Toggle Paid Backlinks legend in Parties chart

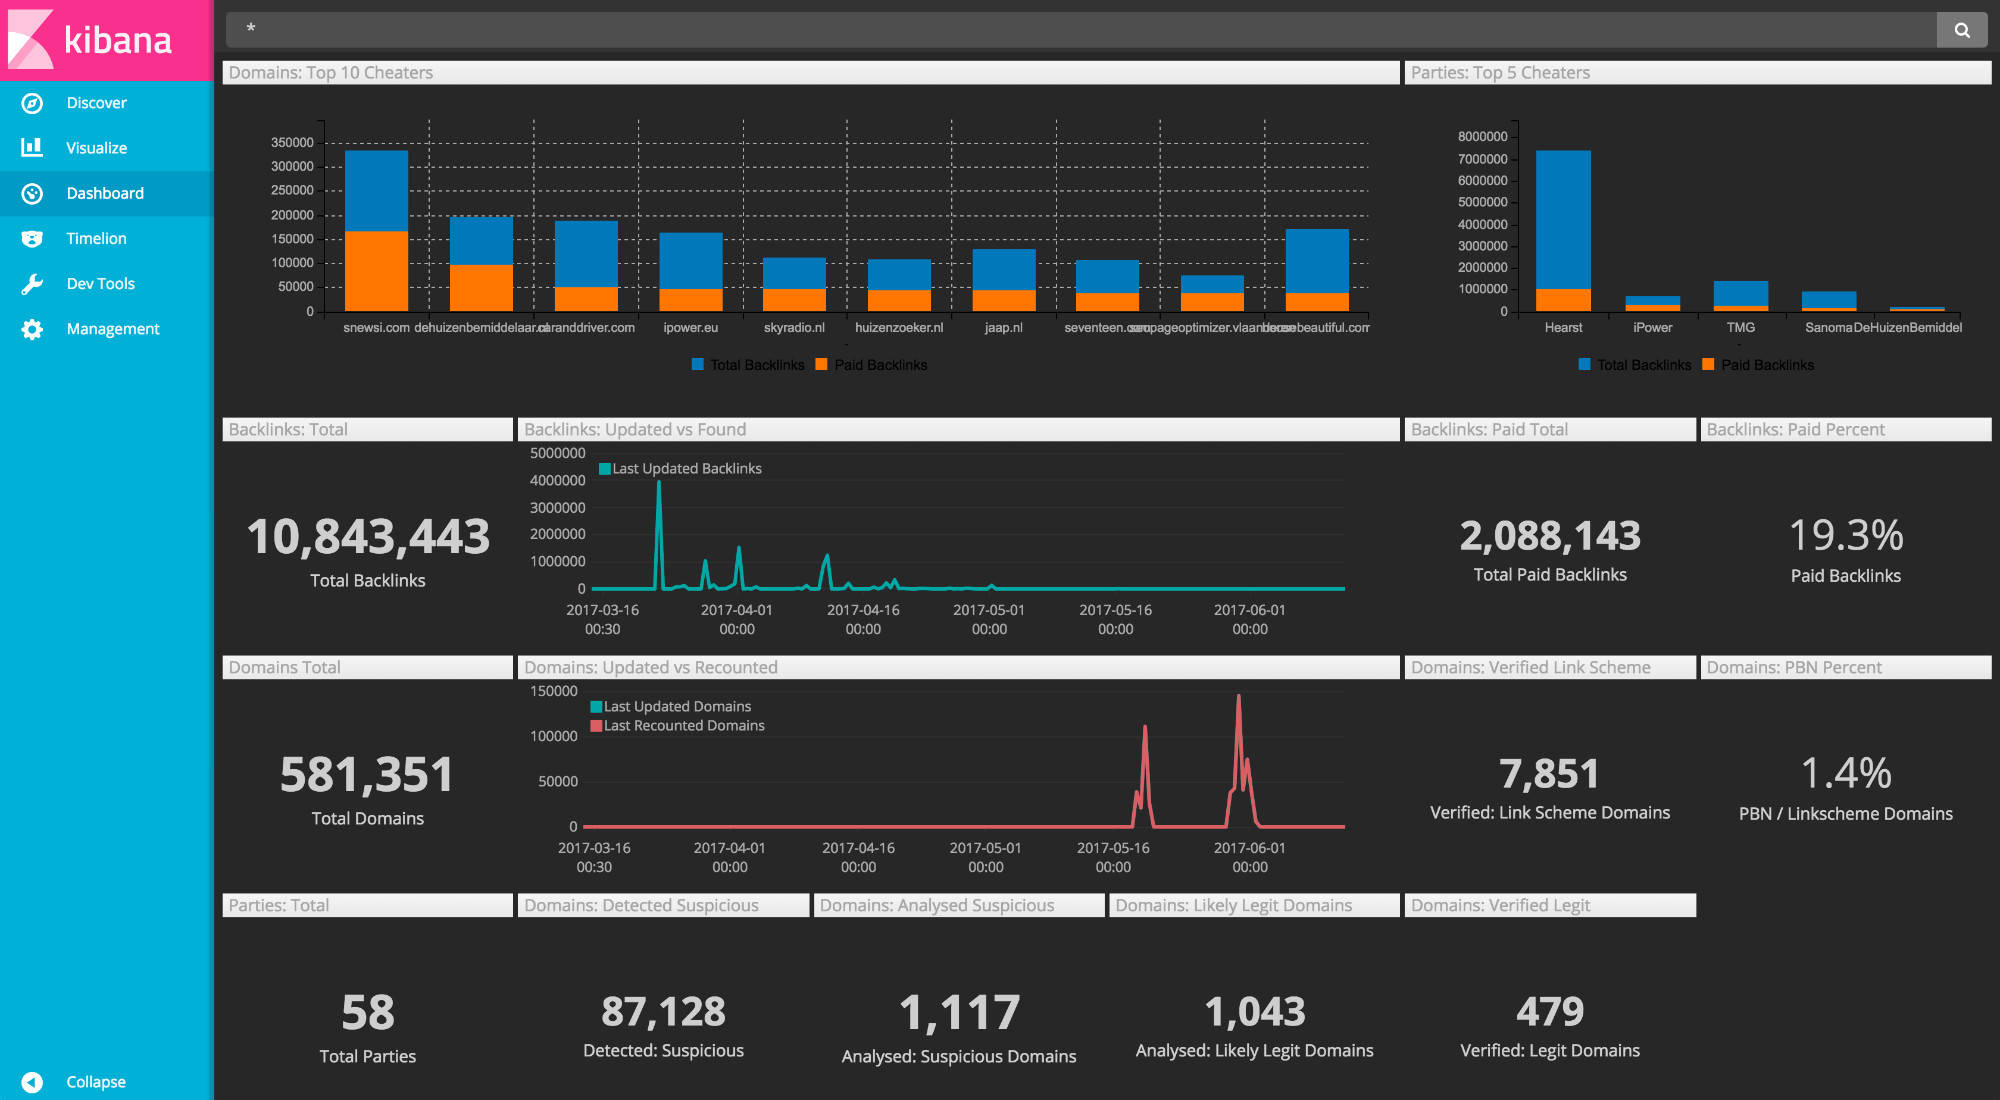tap(1758, 365)
